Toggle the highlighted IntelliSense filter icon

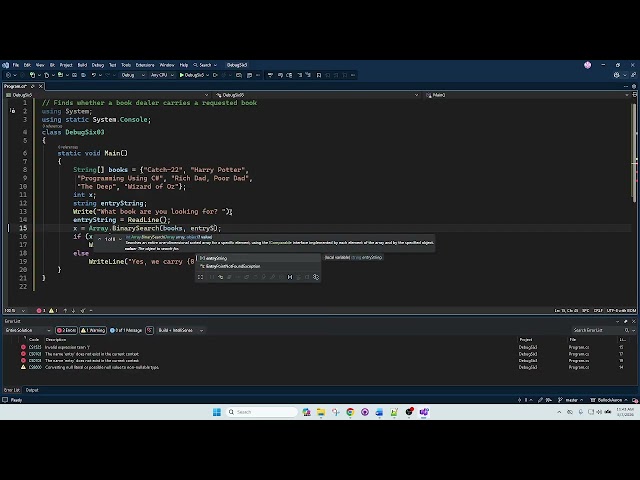tap(290, 277)
